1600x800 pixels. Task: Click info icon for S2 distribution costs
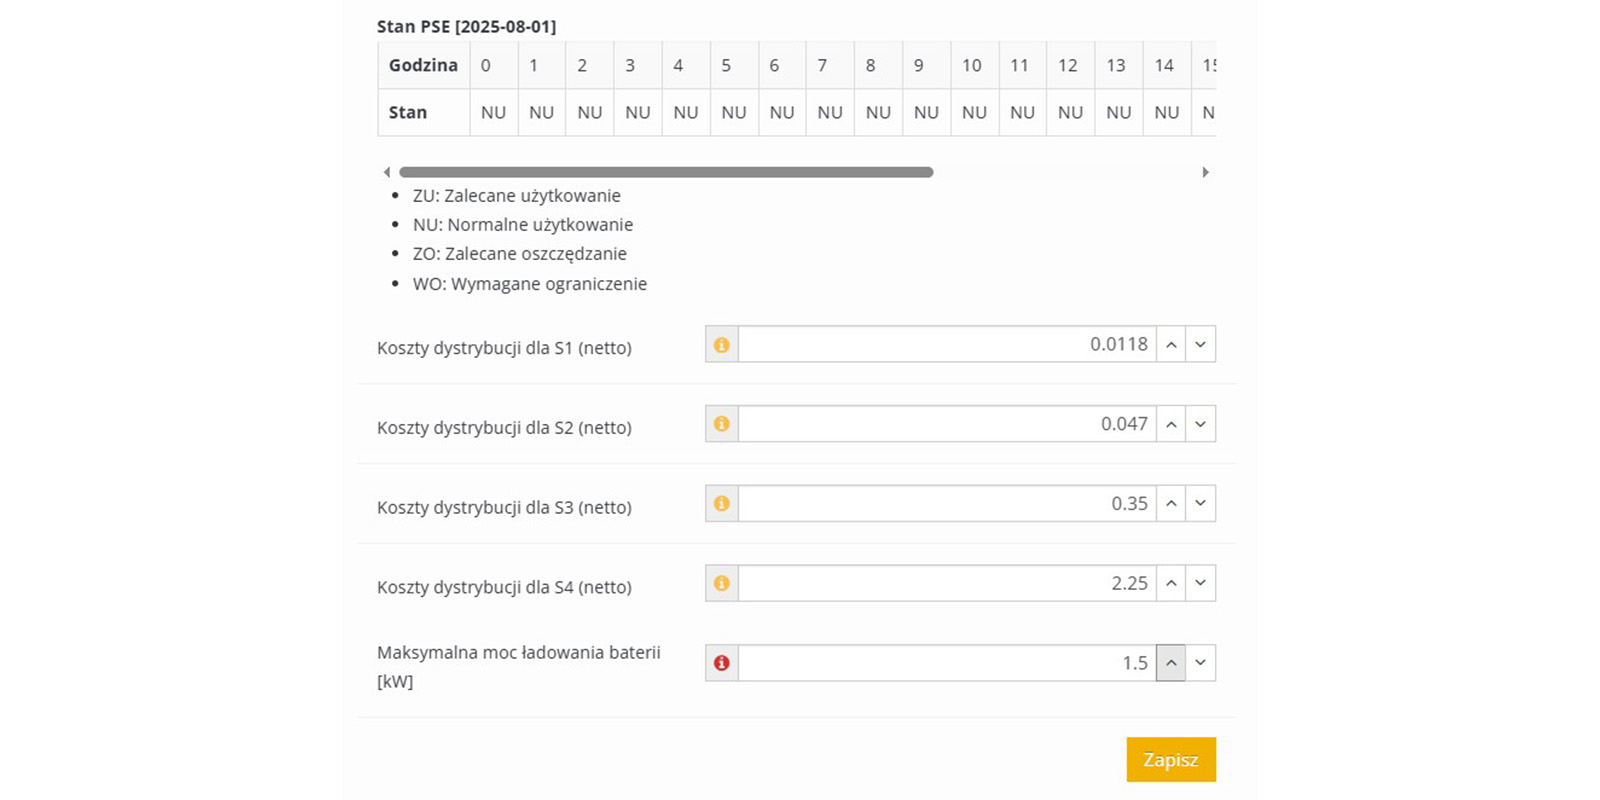(721, 424)
